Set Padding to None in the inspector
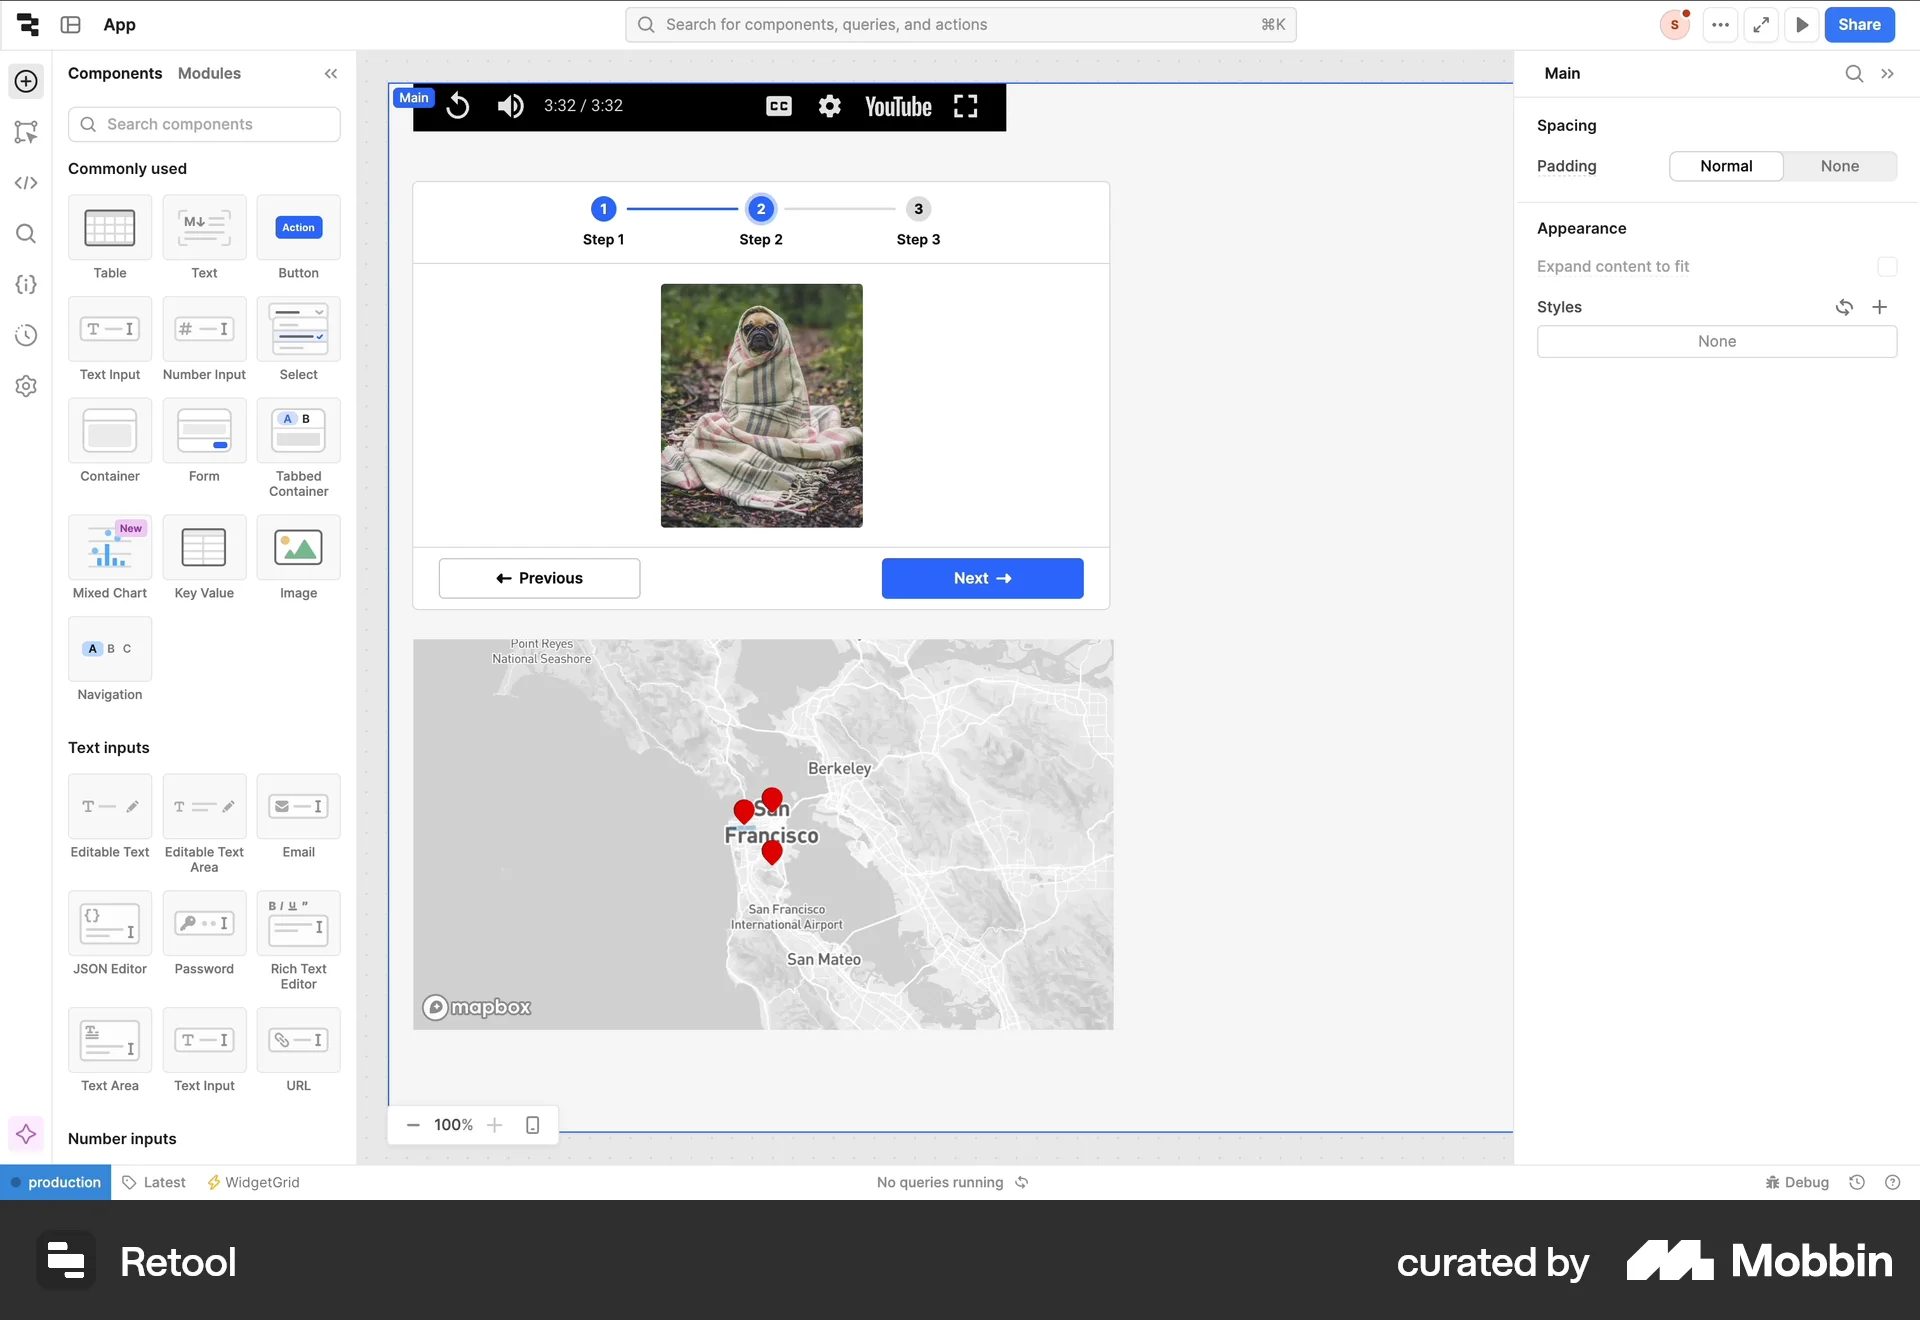This screenshot has width=1920, height=1320. pyautogui.click(x=1840, y=166)
